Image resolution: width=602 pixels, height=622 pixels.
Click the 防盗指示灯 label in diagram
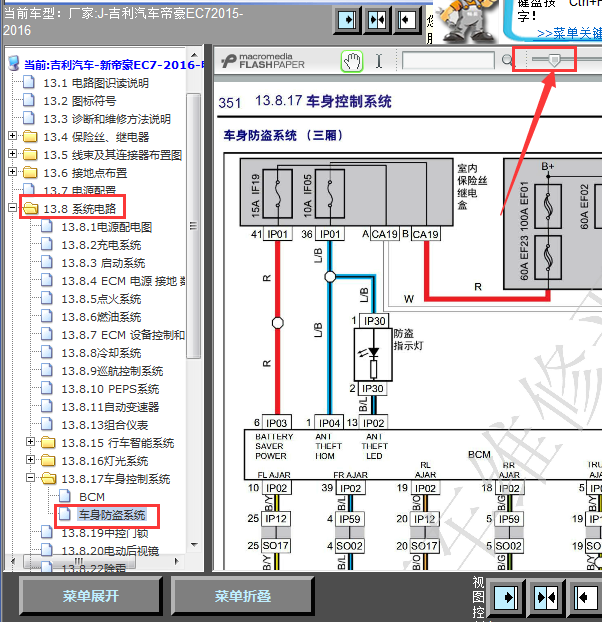click(x=408, y=339)
